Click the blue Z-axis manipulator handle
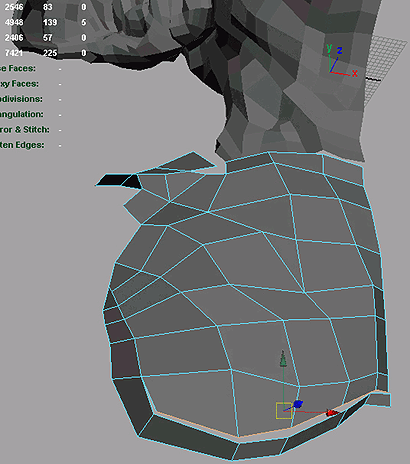Screen dimensions: 410x464 point(298,405)
